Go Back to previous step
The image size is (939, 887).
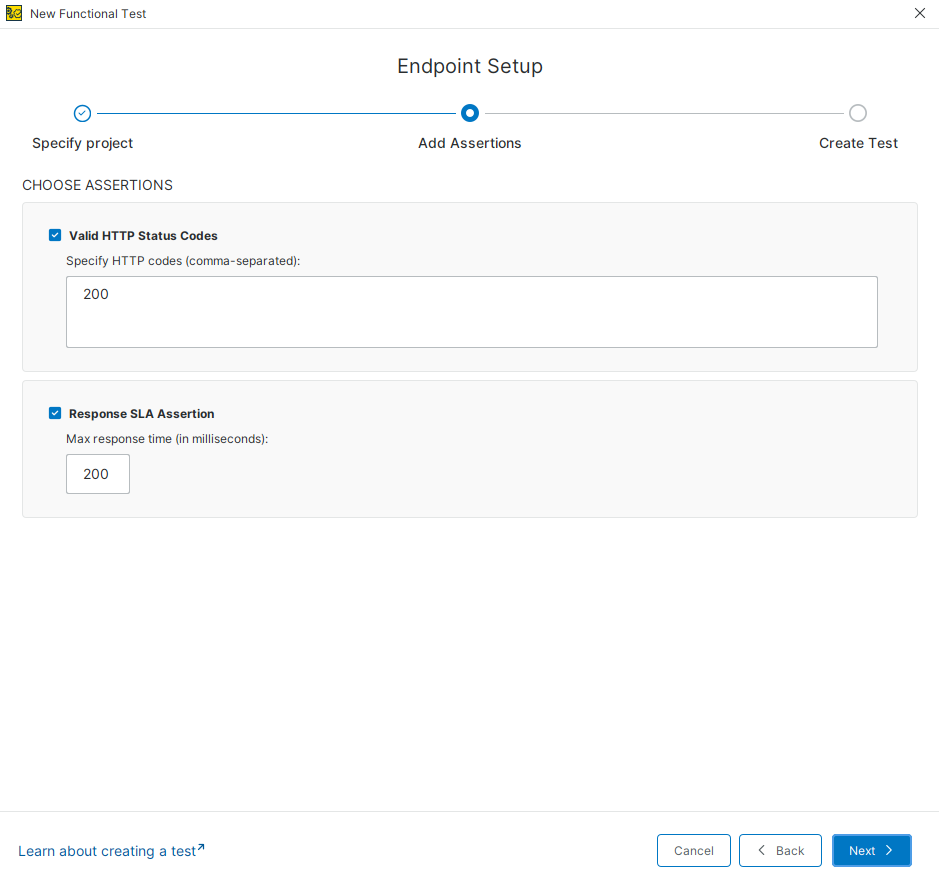coord(780,850)
